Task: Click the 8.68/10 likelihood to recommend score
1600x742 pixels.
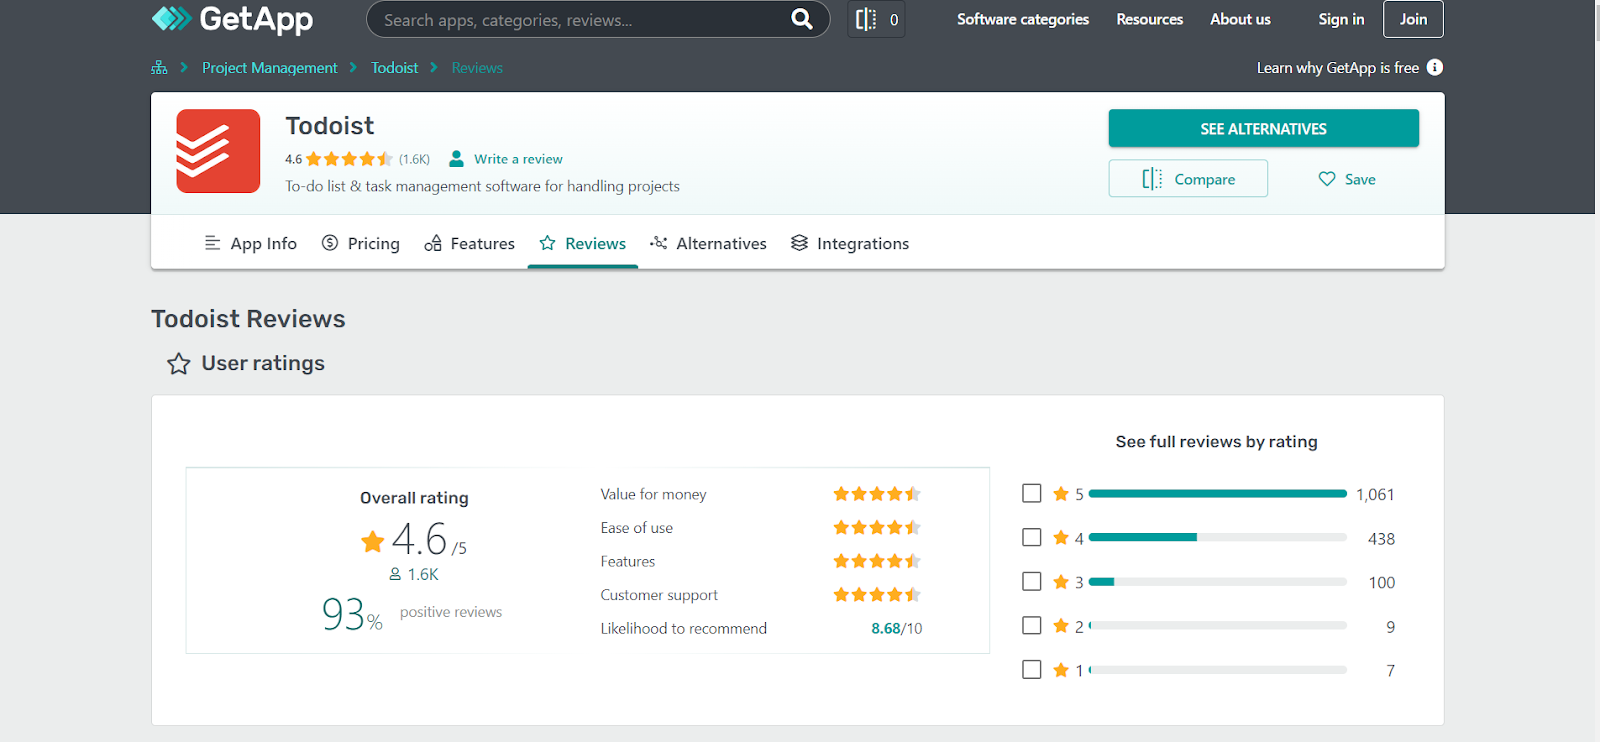Action: [897, 628]
